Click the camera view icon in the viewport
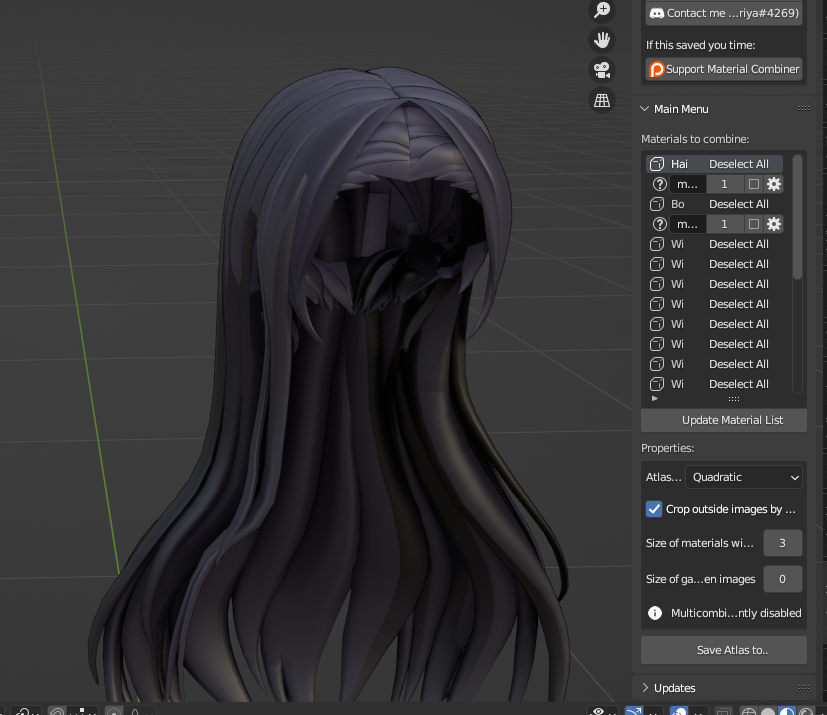The height and width of the screenshot is (715, 827). pyautogui.click(x=601, y=69)
